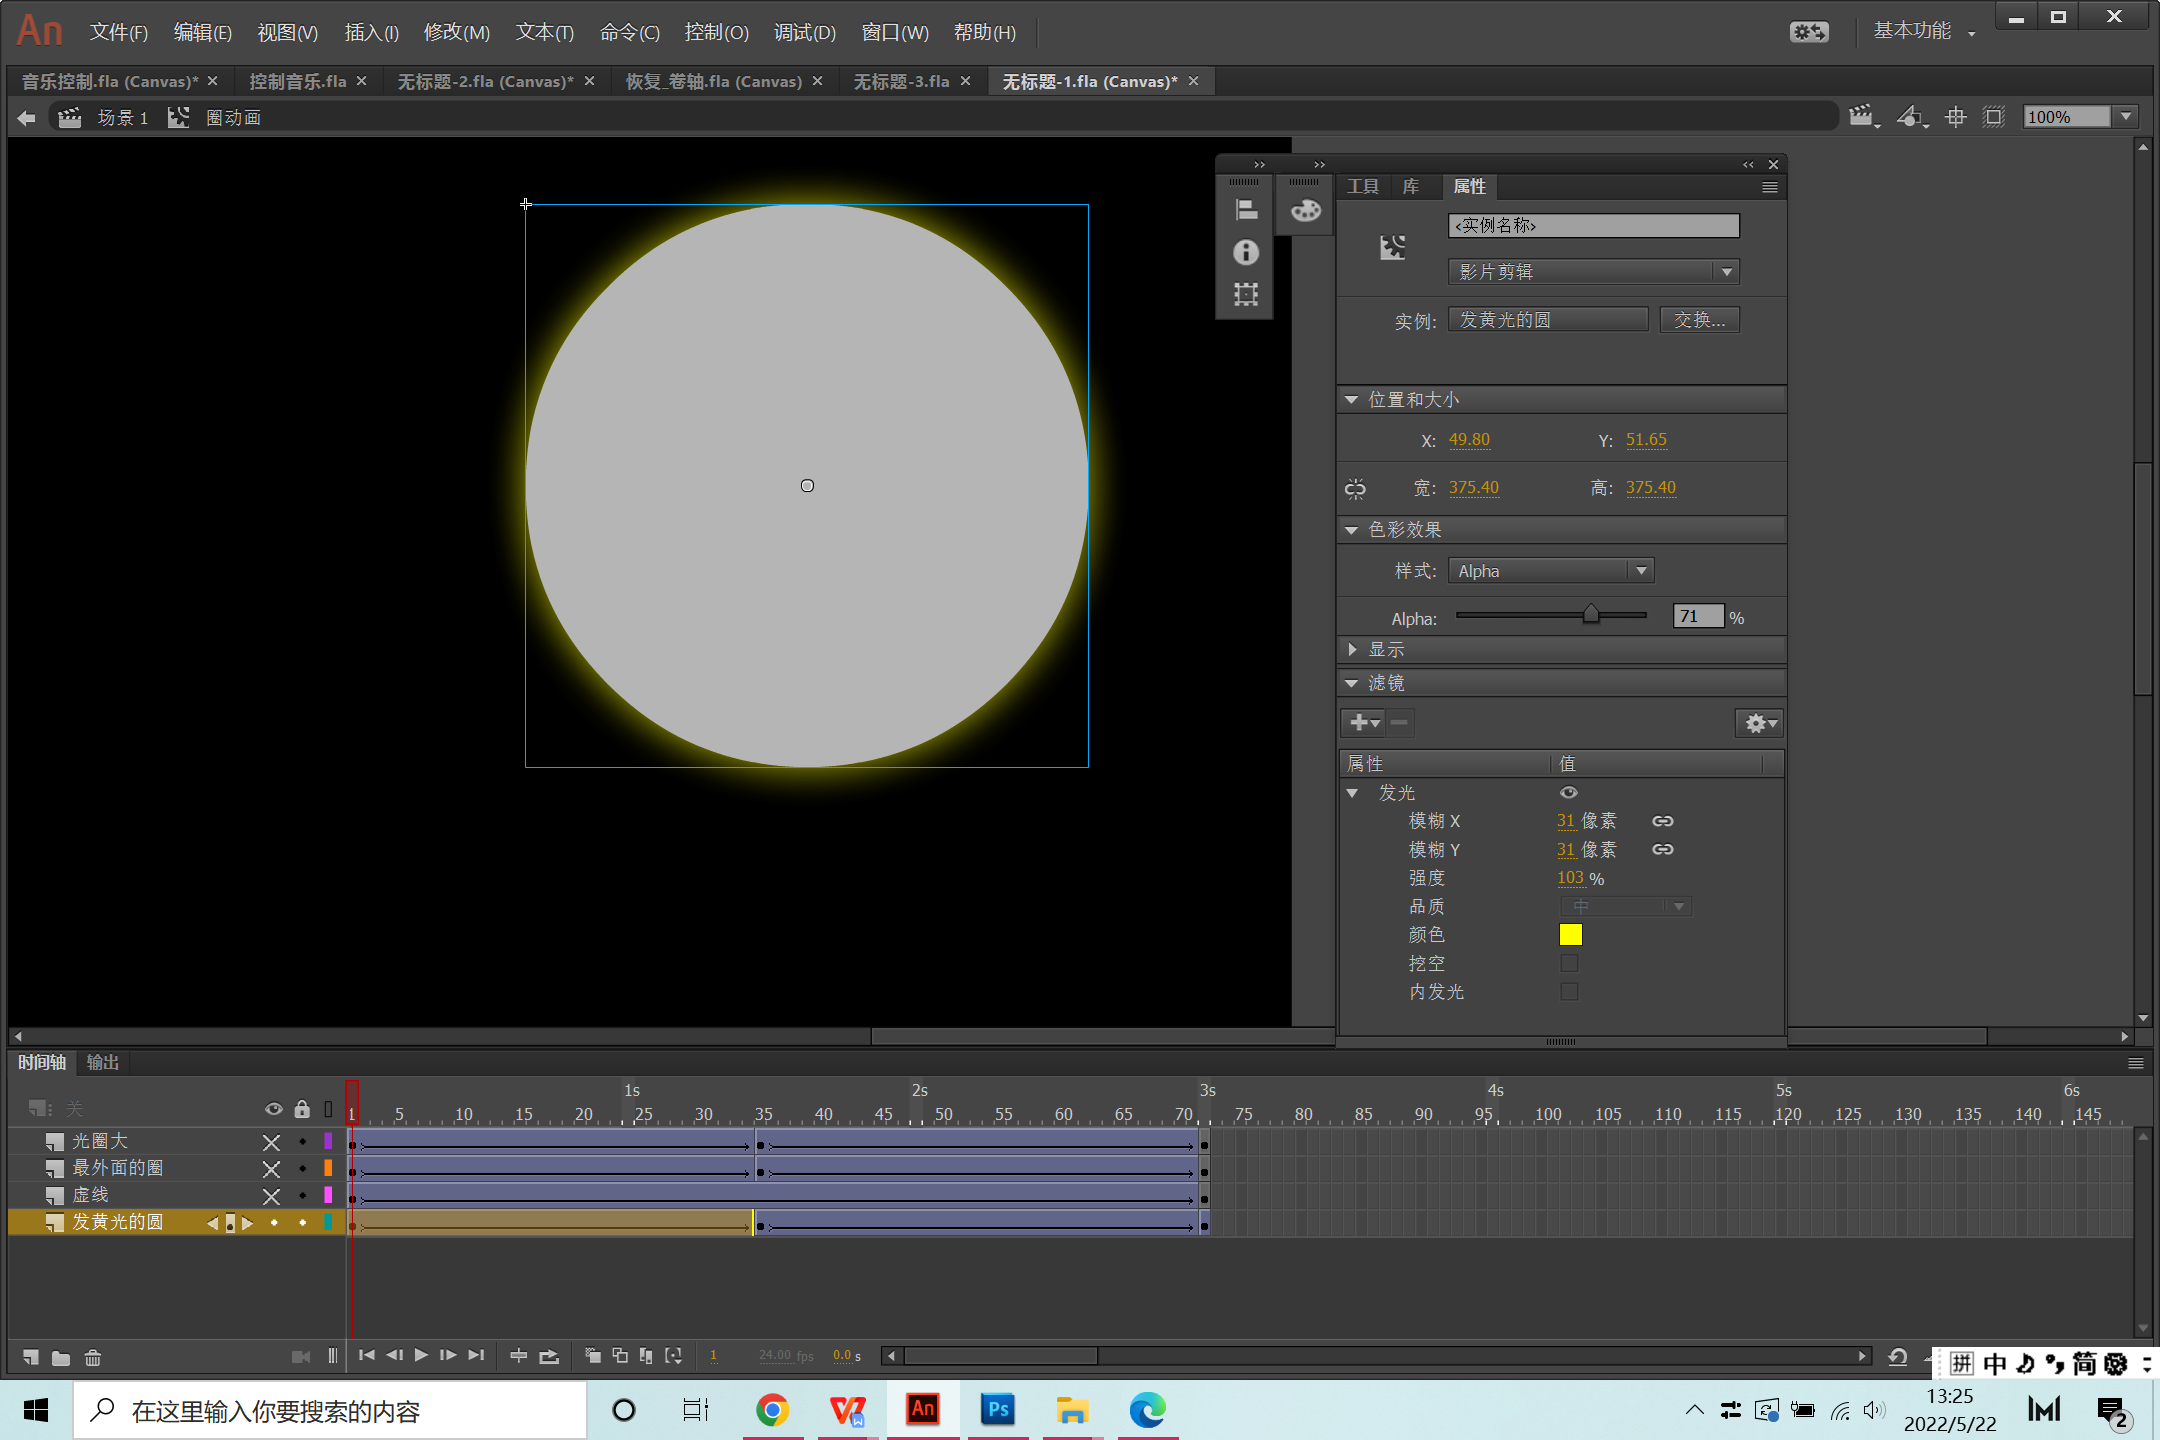Viewport: 2160px width, 1440px height.
Task: Toggle the glow filter eye icon
Action: [x=1568, y=792]
